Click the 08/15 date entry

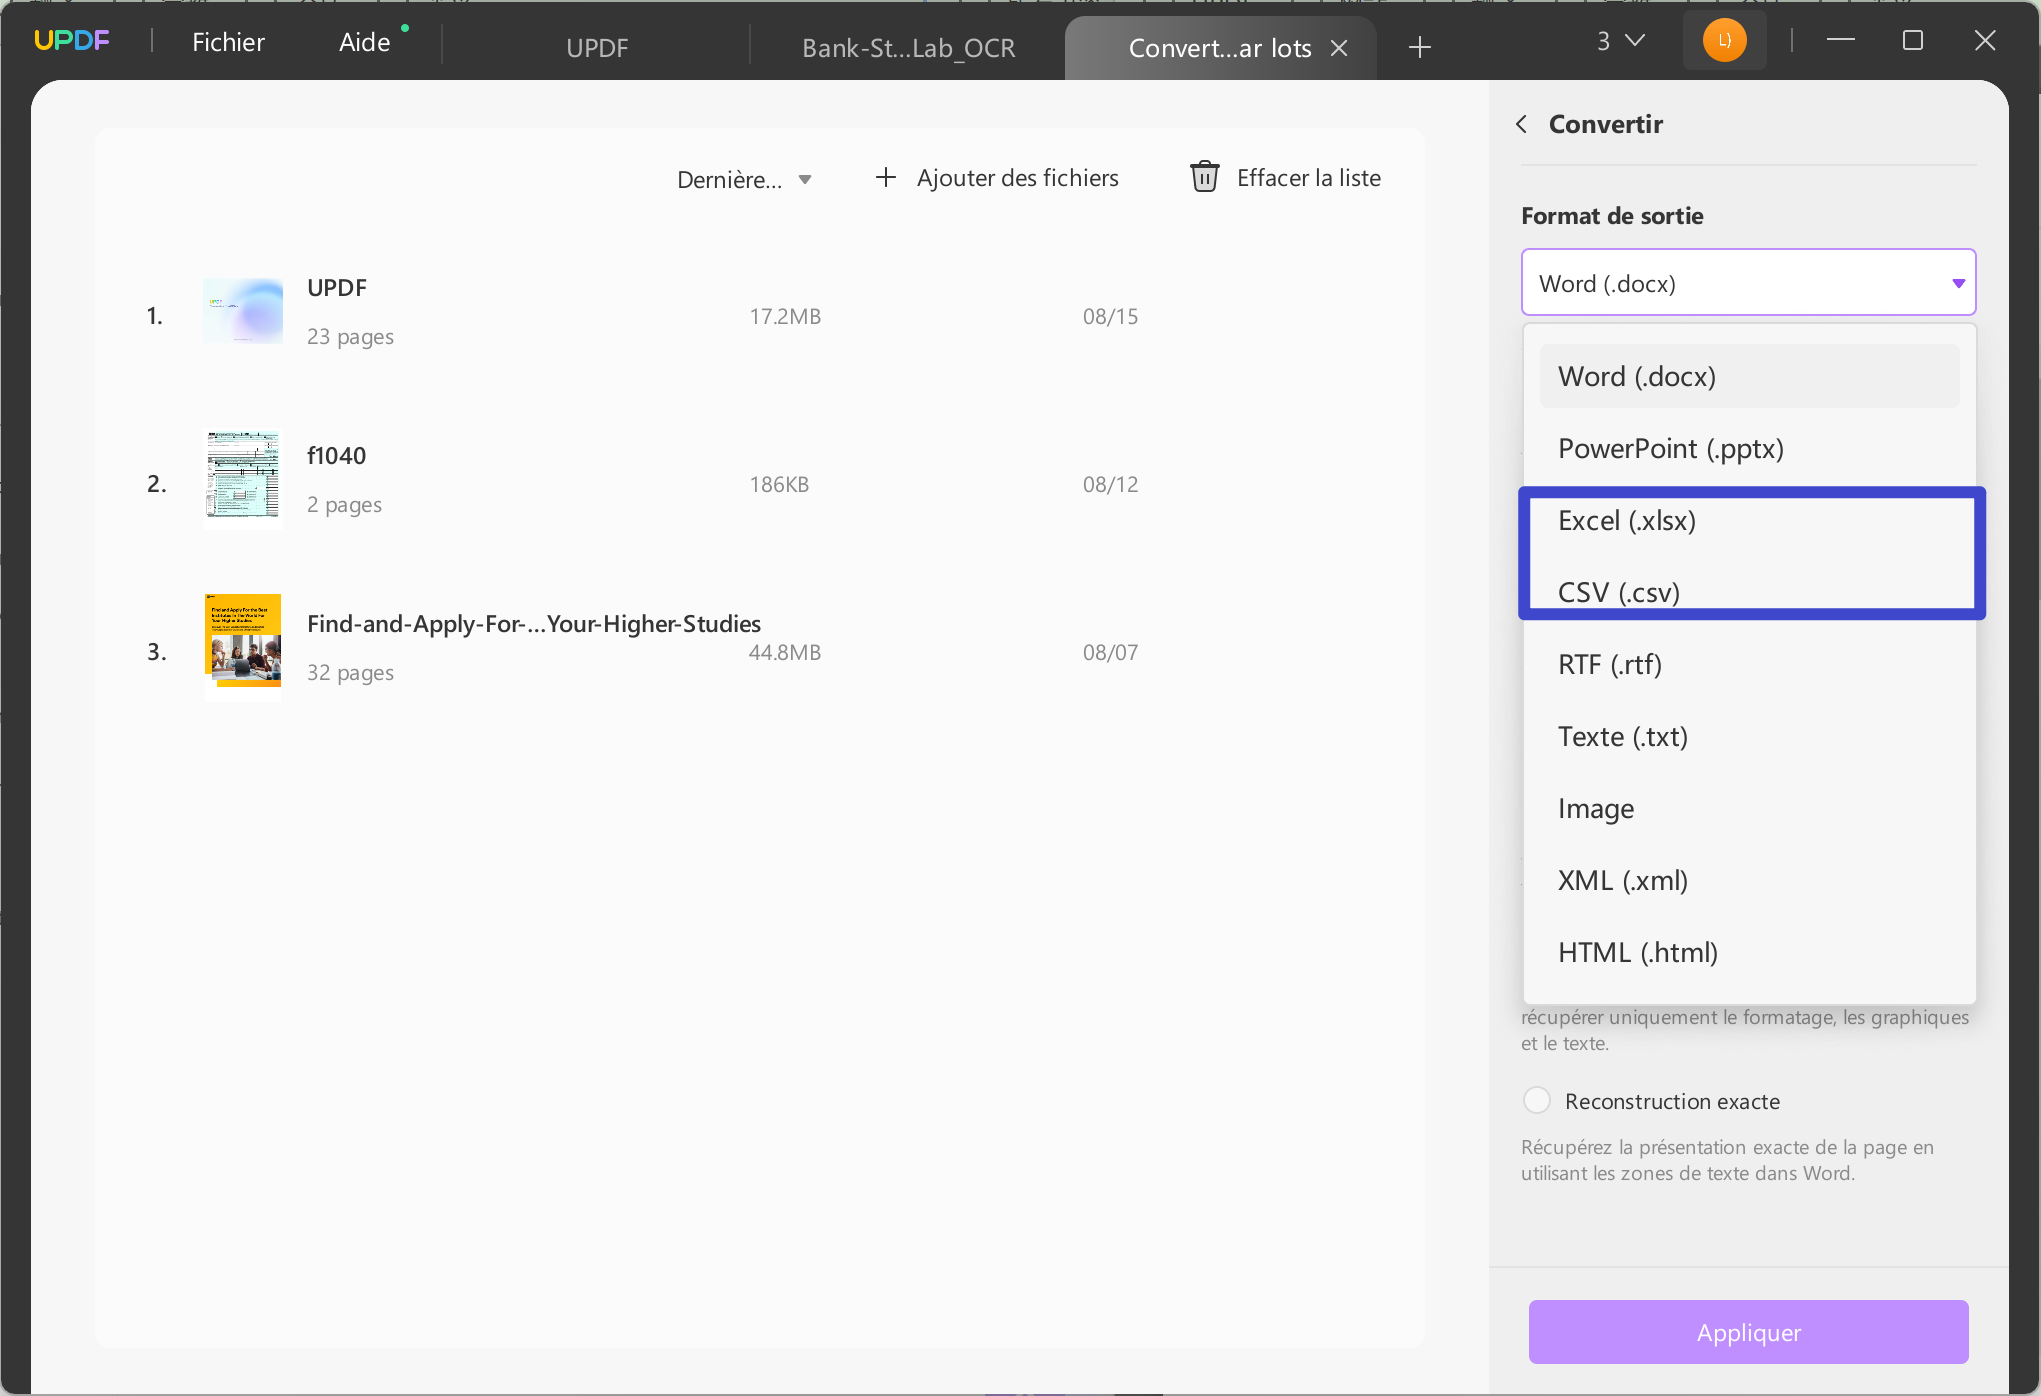pos(1110,317)
